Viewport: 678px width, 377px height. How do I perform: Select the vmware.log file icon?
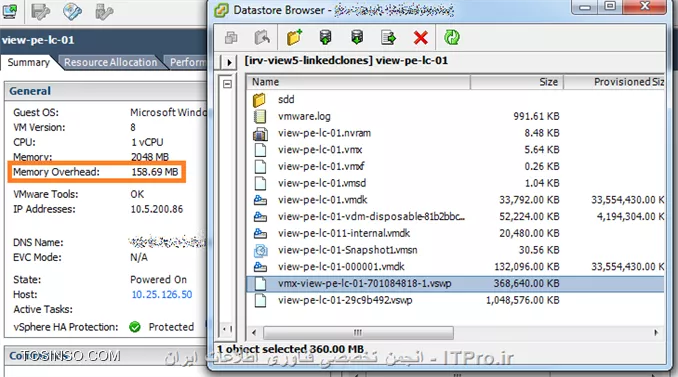coord(260,116)
